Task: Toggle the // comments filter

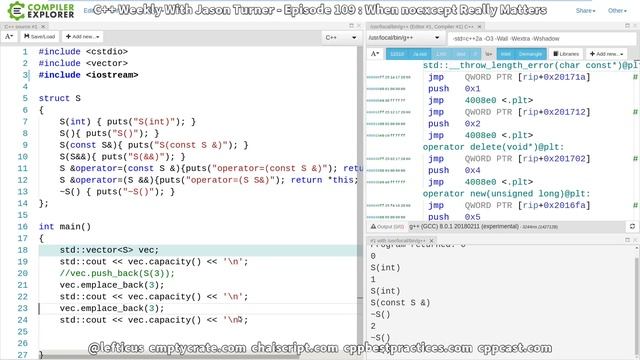Action: pyautogui.click(x=476, y=54)
